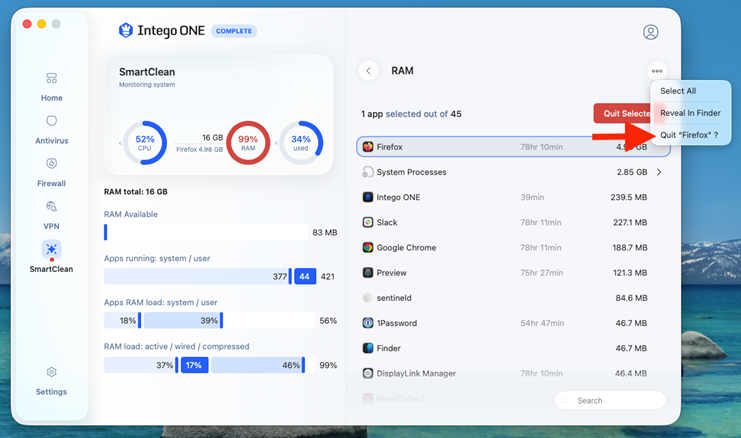Select the 1Password row
This screenshot has height=438, width=741.
(x=513, y=323)
